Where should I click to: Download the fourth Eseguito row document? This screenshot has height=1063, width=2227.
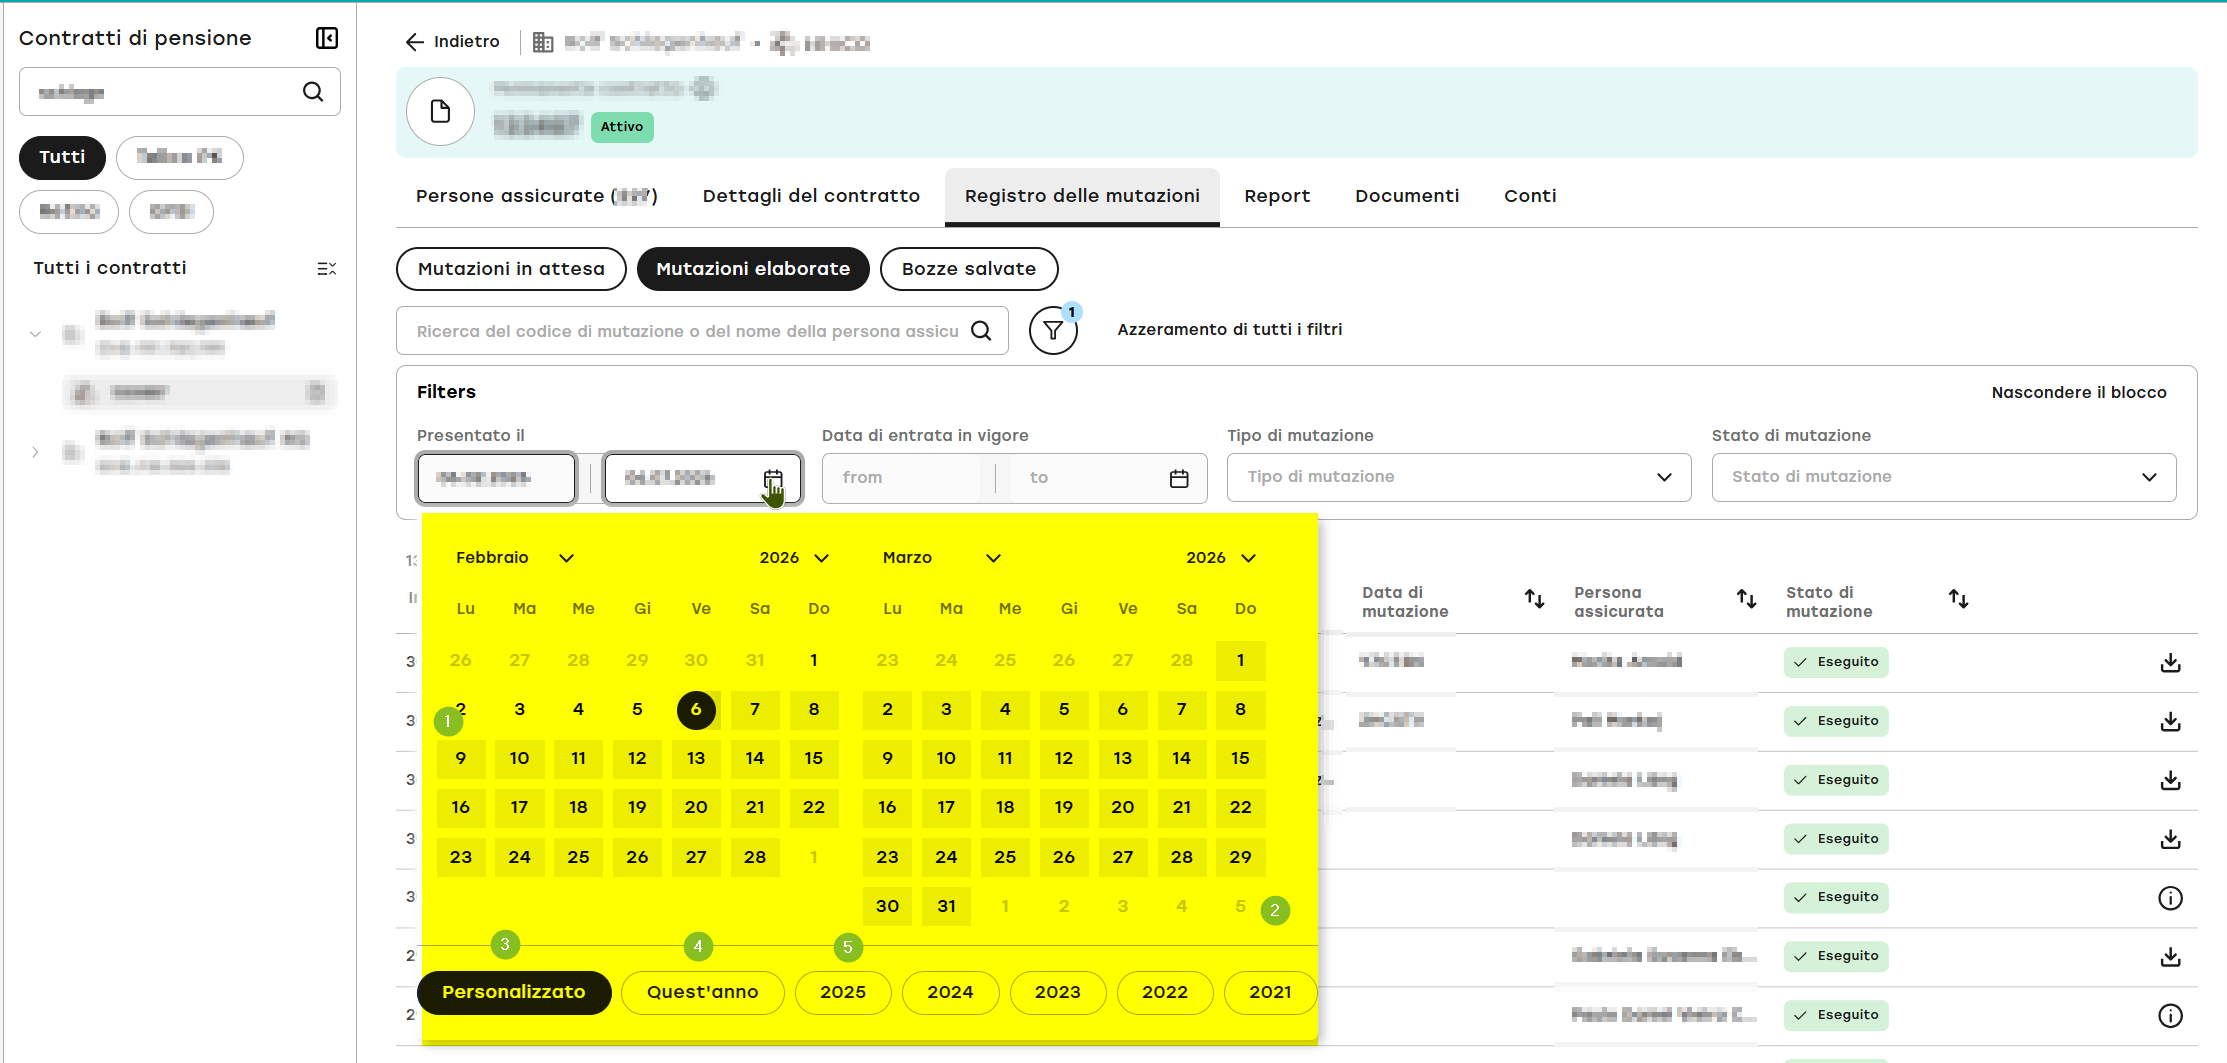[2170, 840]
